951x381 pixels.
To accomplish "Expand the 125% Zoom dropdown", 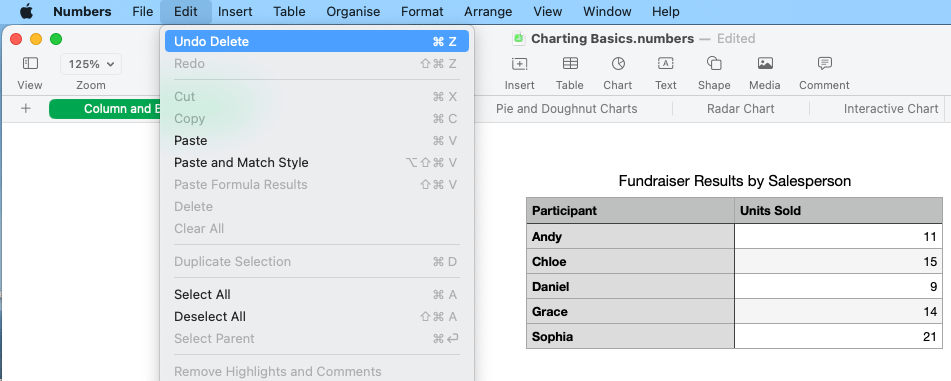I will tap(91, 64).
